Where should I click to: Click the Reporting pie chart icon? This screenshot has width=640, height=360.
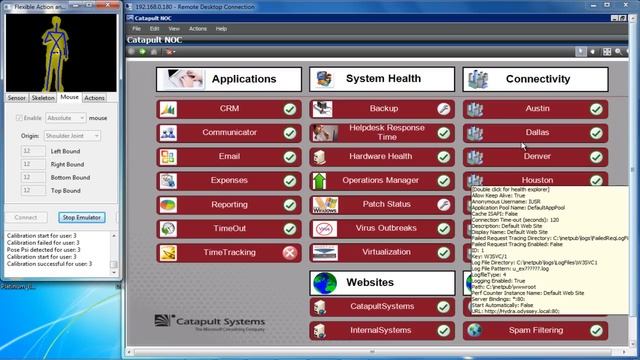(168, 205)
